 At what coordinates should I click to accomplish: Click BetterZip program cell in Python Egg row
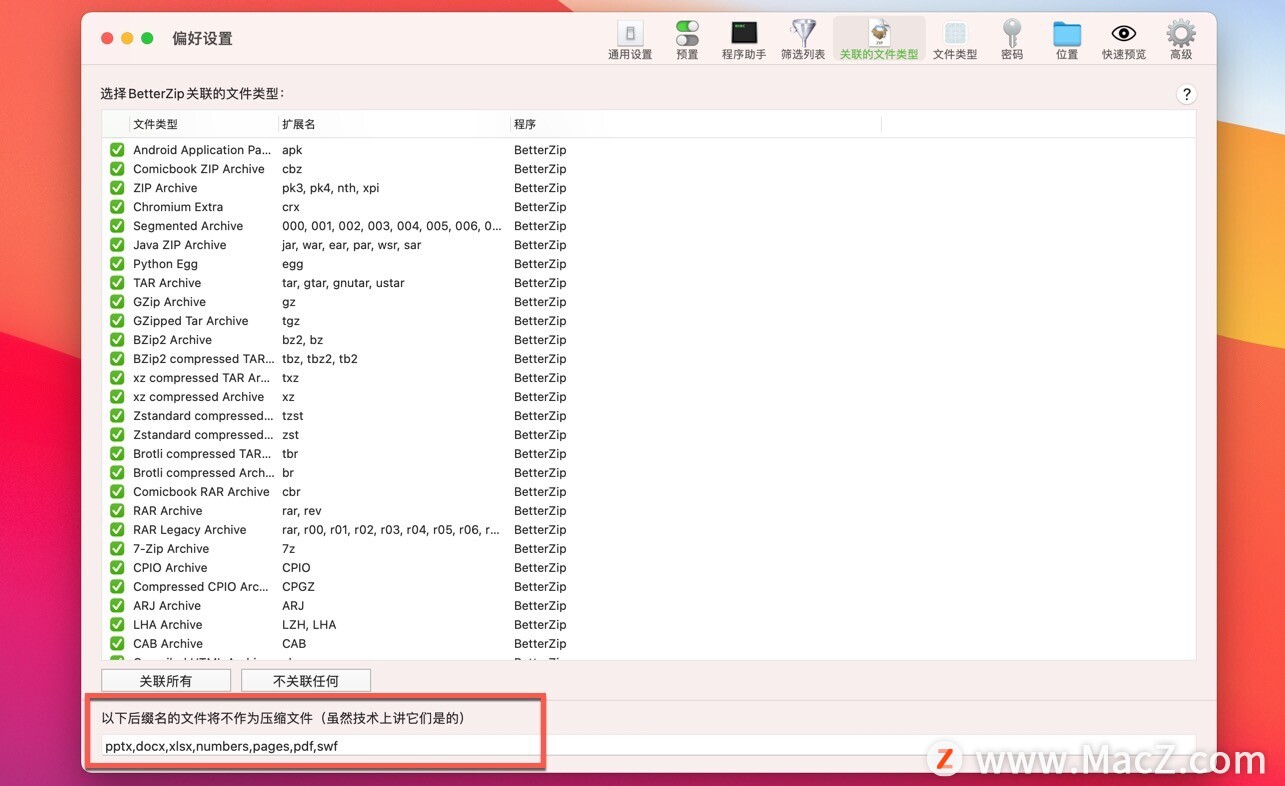pos(540,264)
